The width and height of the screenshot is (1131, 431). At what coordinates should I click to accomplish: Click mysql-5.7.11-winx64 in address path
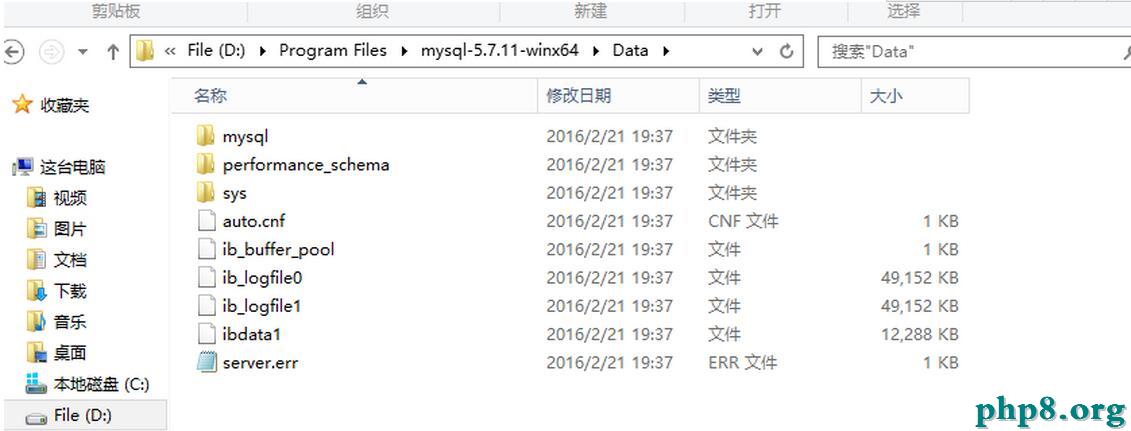click(x=499, y=50)
